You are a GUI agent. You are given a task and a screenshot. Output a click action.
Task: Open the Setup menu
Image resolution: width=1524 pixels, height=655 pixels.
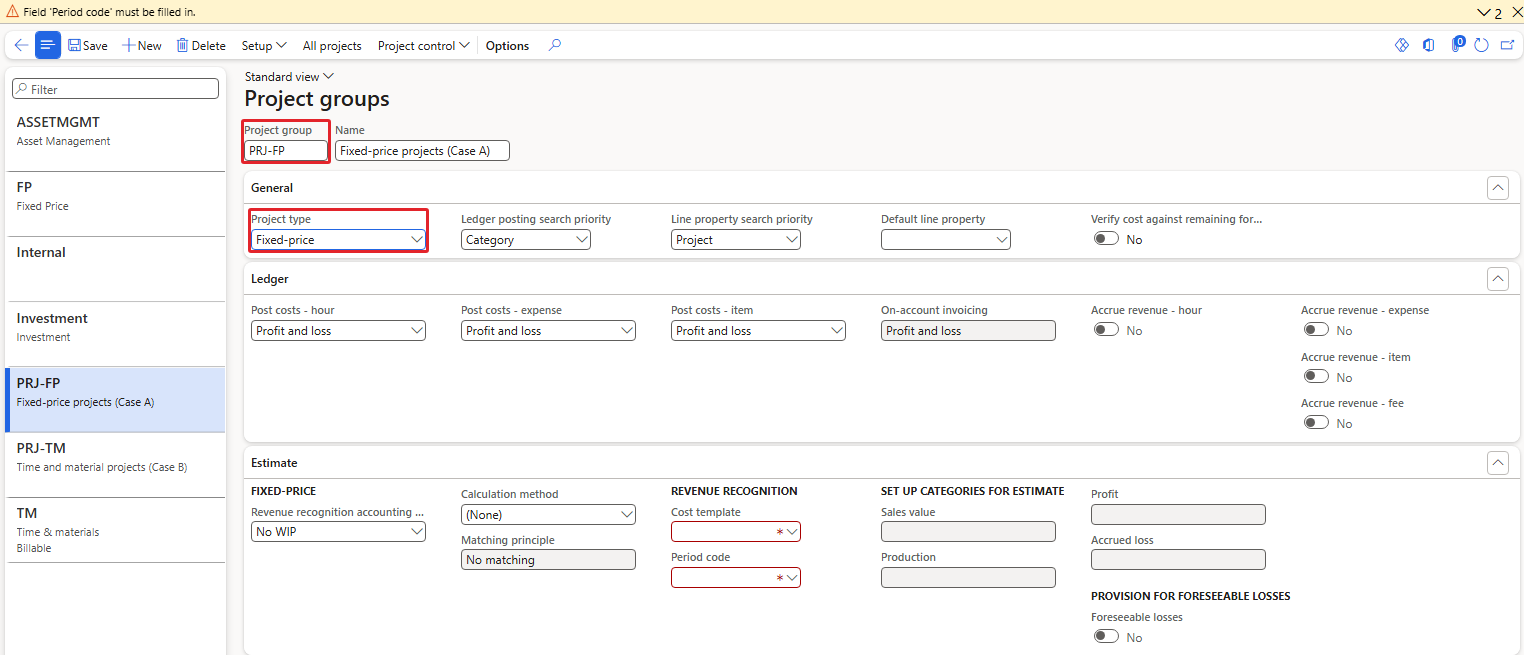[x=264, y=45]
